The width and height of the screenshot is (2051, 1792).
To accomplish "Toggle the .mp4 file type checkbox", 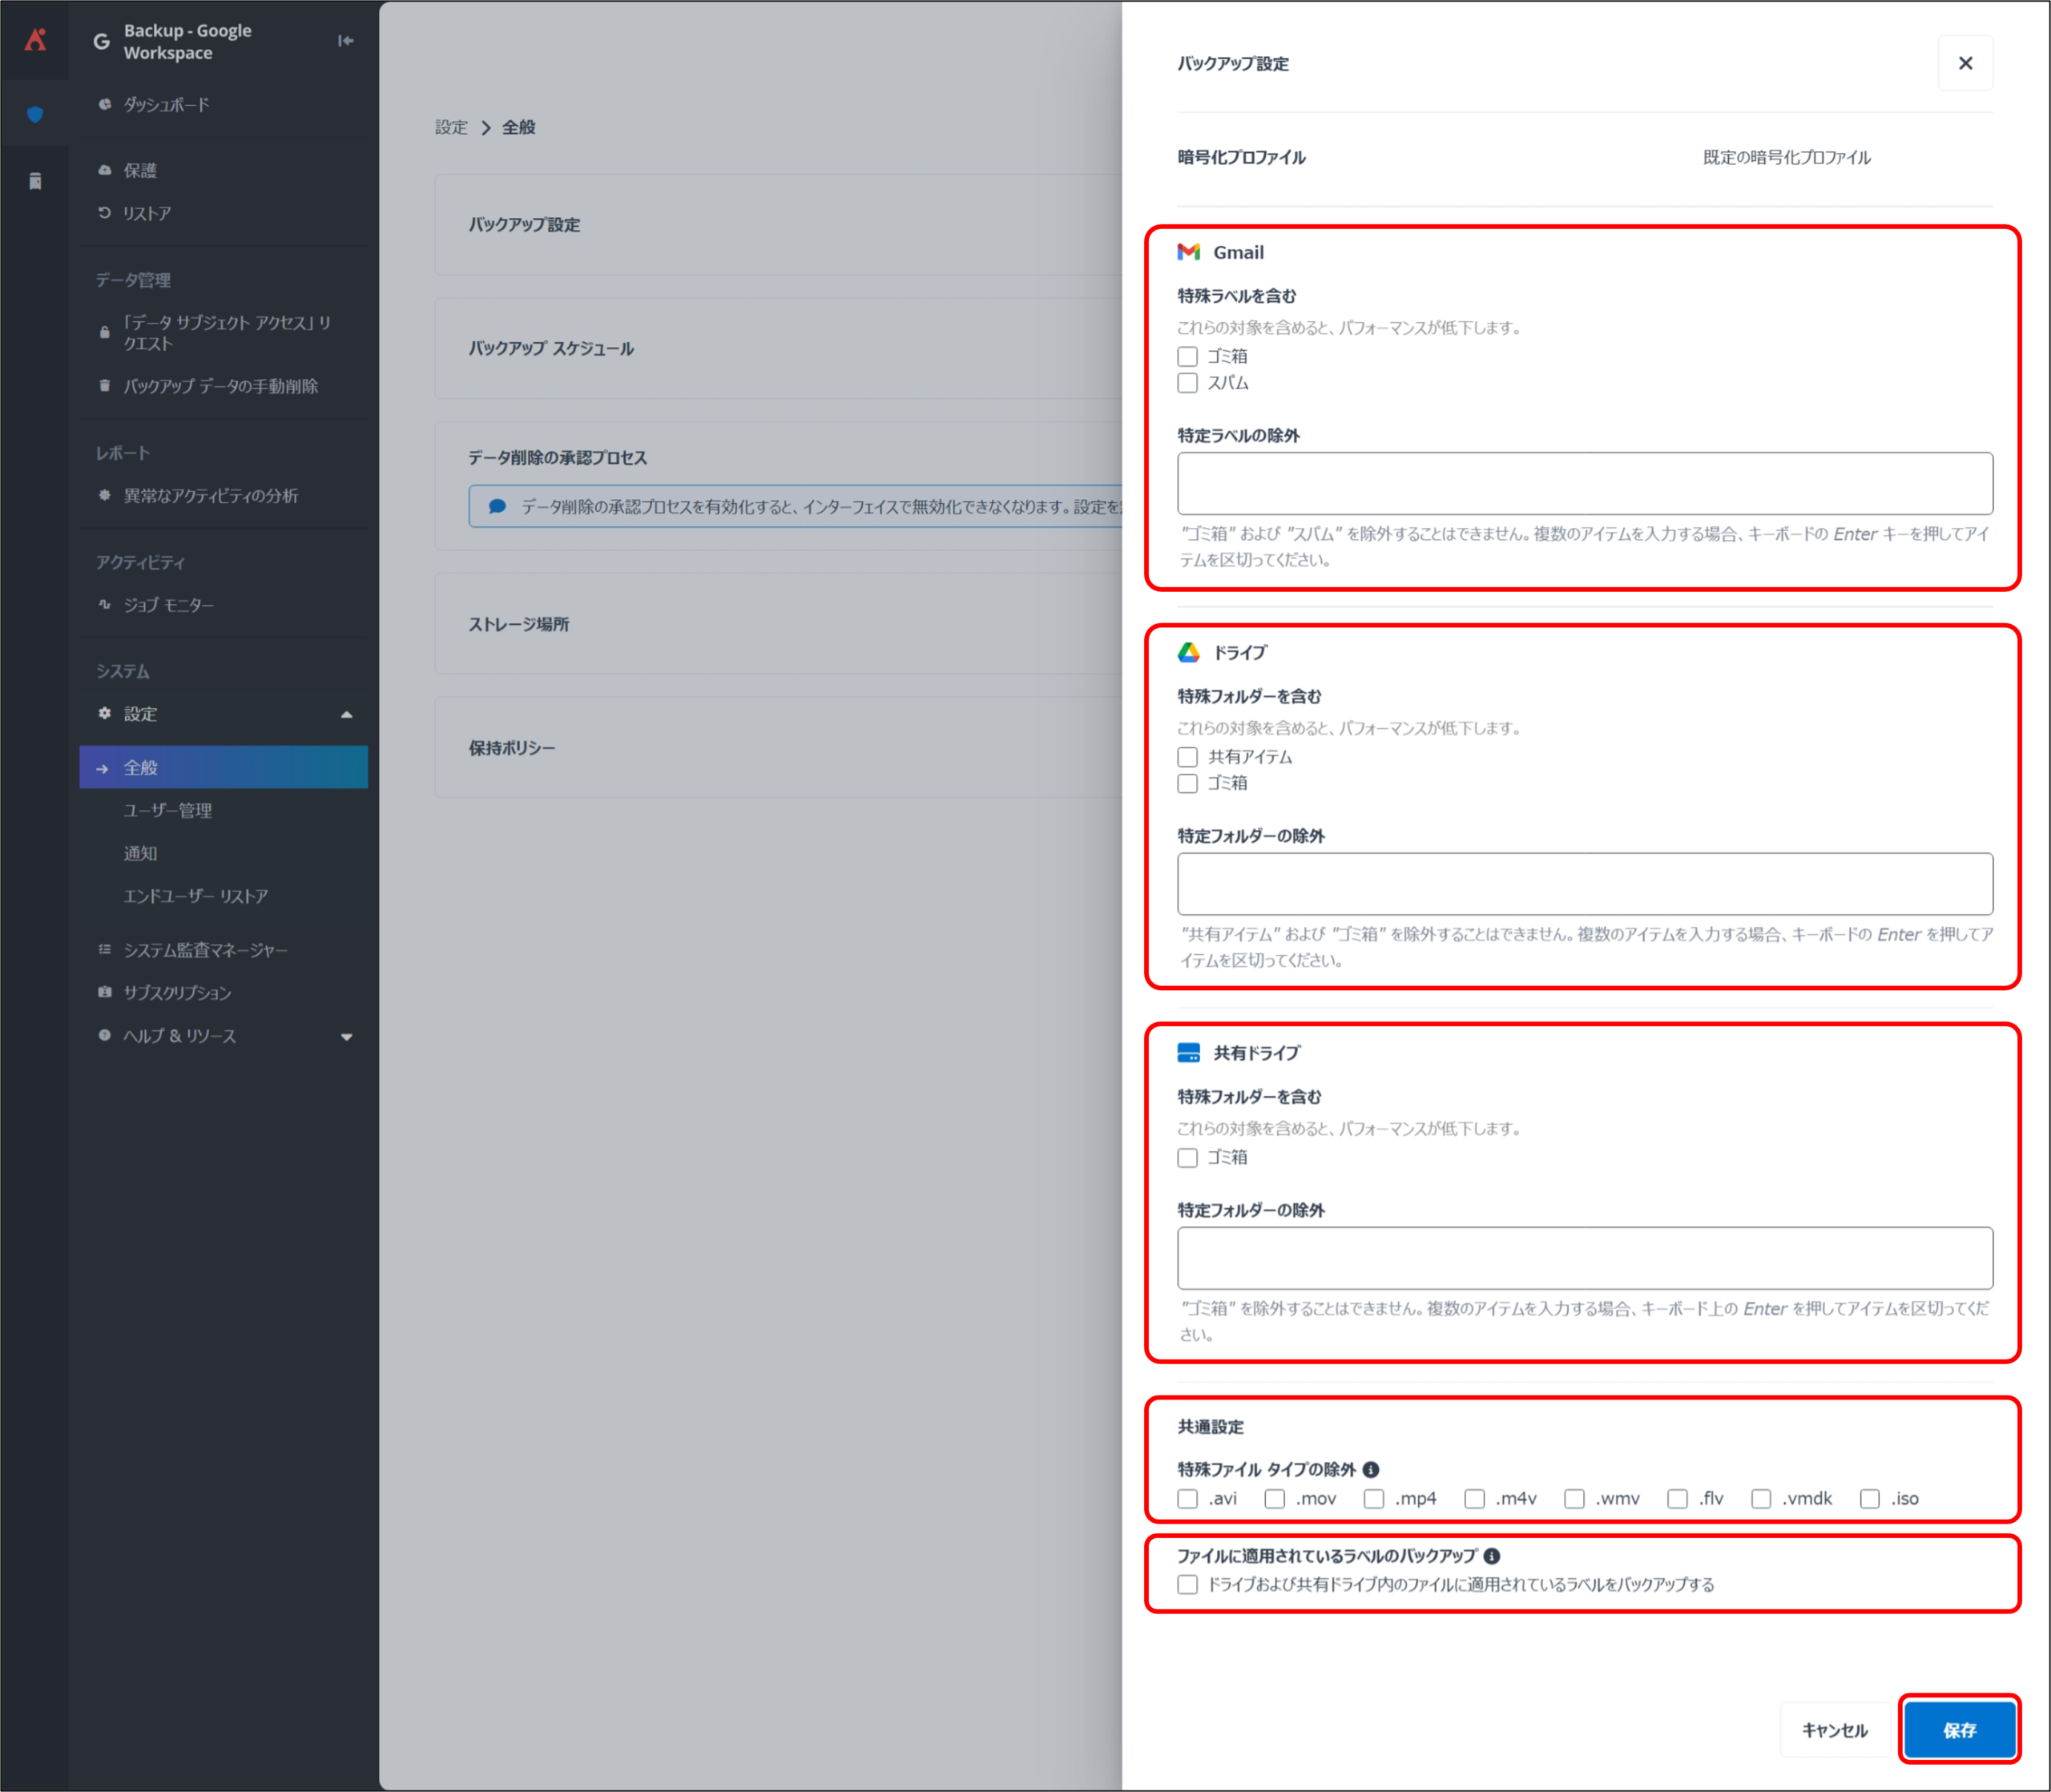I will tap(1374, 1499).
